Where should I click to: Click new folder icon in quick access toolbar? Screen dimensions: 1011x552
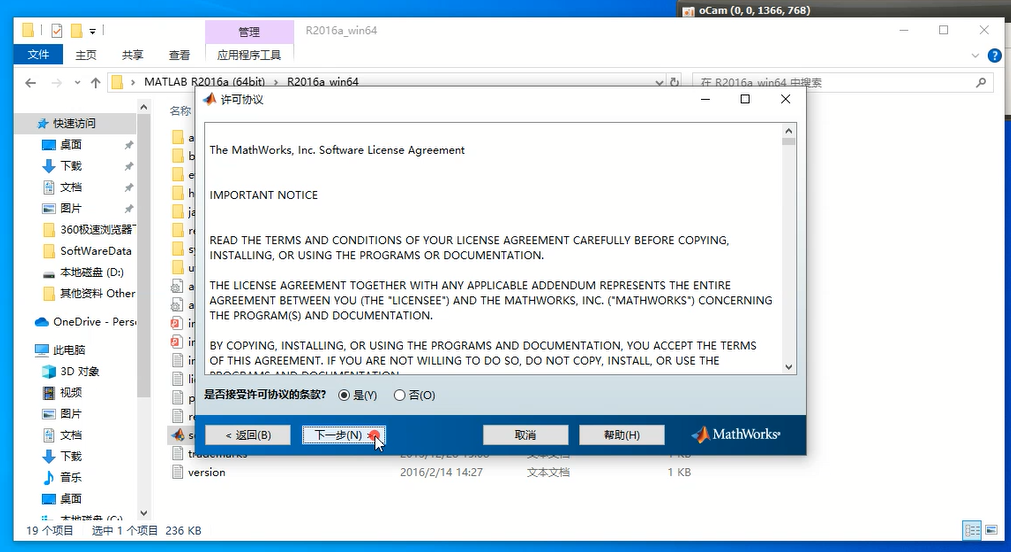(77, 30)
